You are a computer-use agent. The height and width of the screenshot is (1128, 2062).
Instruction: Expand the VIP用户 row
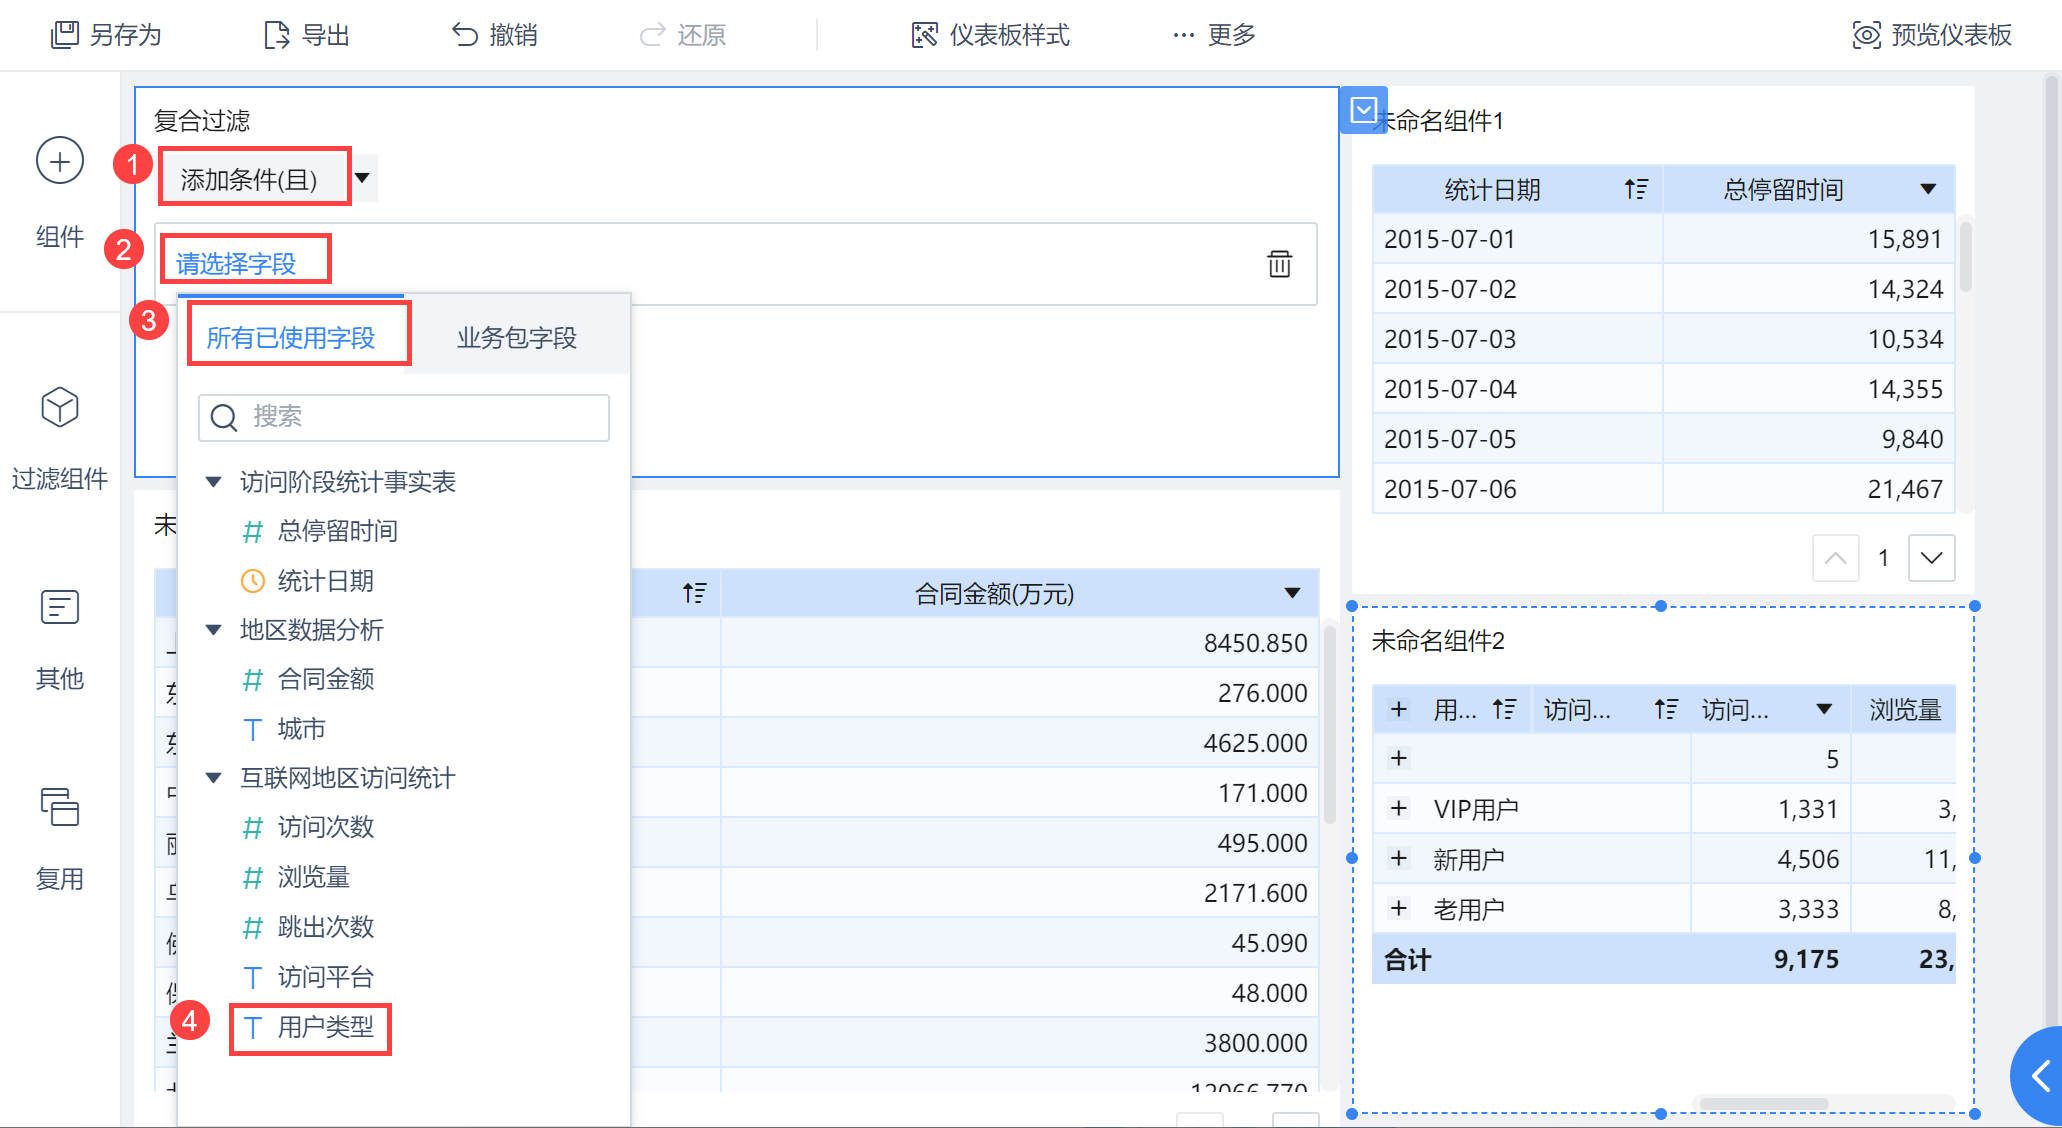(x=1399, y=808)
